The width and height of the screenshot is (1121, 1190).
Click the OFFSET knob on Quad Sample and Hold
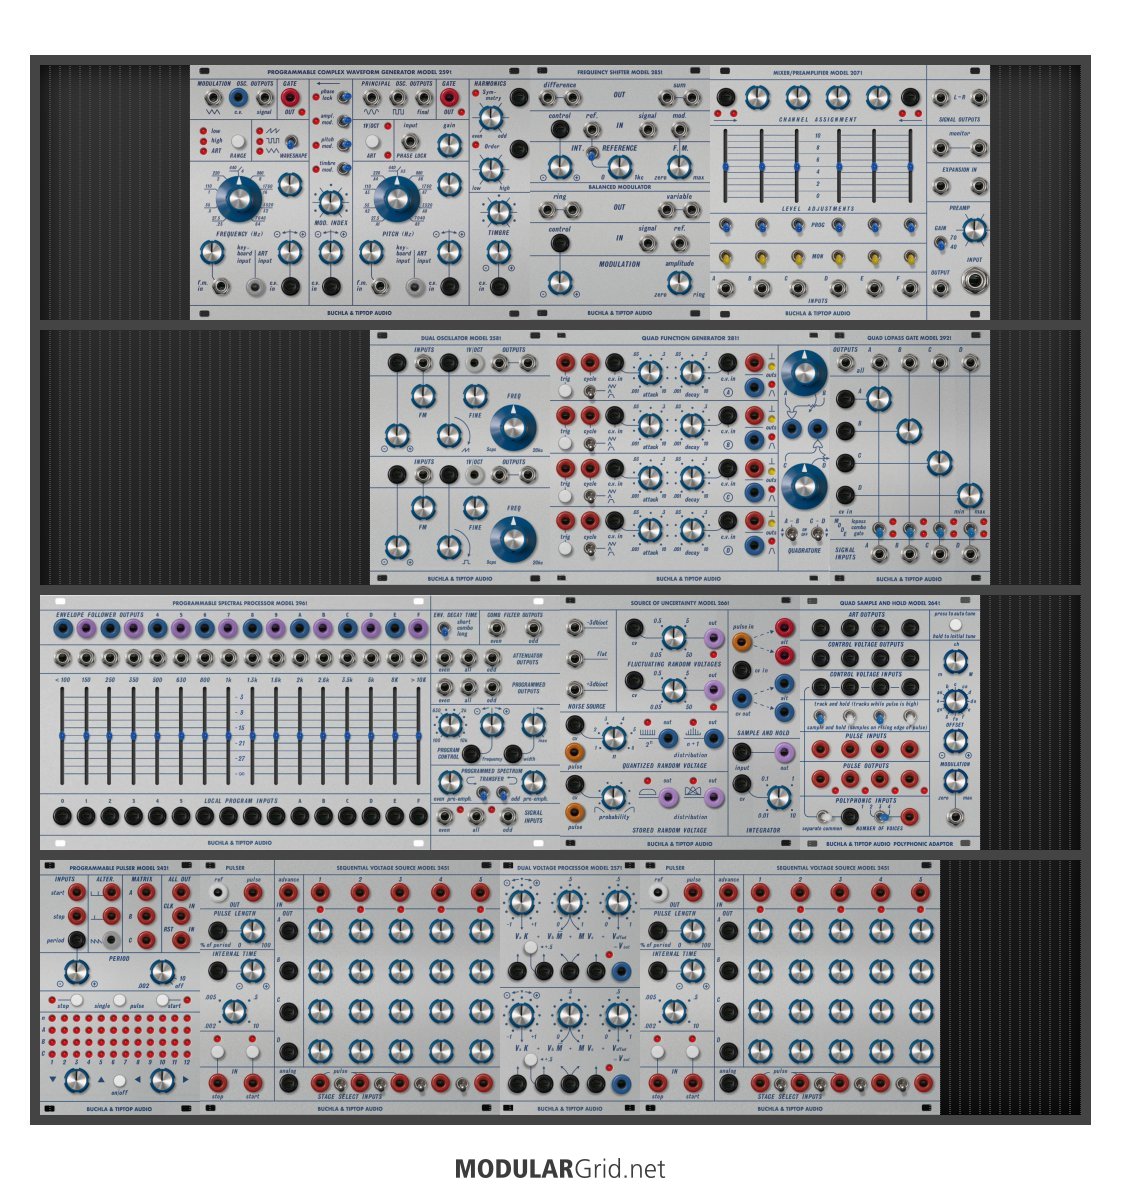[x=956, y=741]
